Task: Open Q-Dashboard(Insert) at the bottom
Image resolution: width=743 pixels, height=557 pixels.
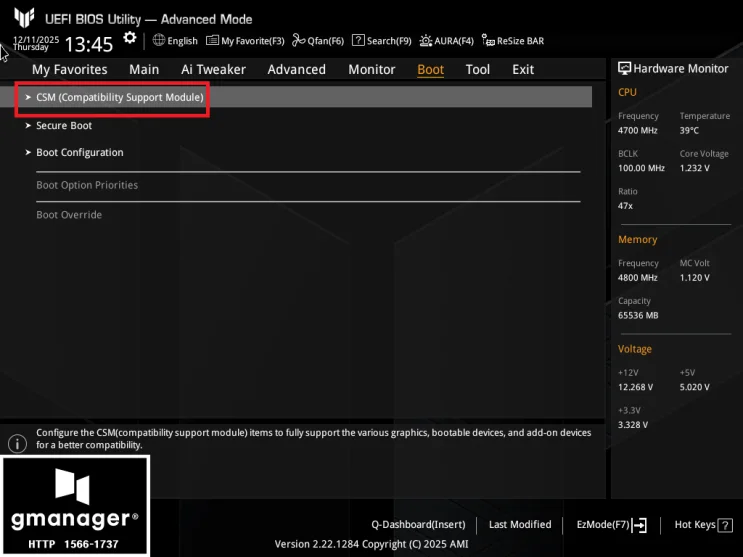Action: click(418, 525)
